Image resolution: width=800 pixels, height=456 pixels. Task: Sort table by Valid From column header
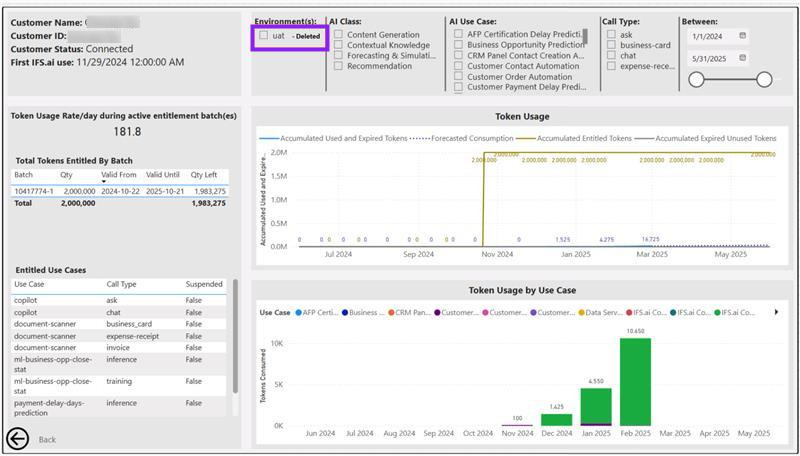click(x=120, y=174)
